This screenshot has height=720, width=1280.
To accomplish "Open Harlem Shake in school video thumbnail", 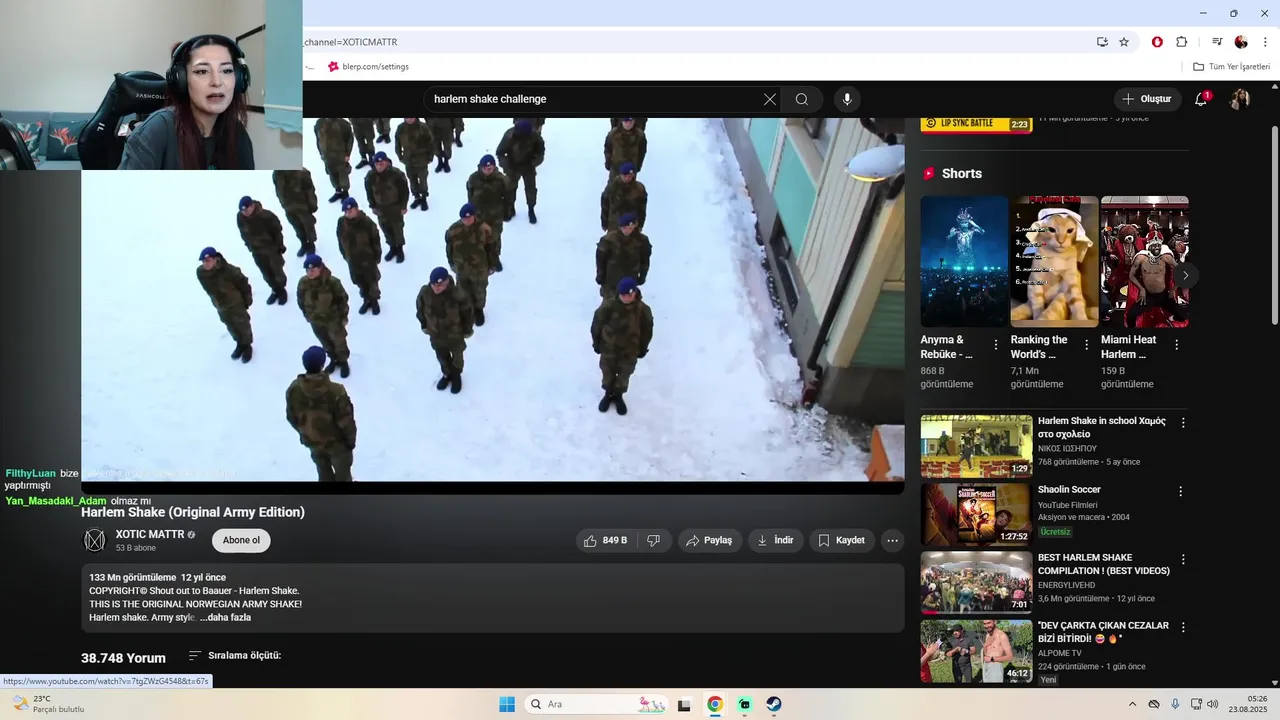I will (x=976, y=446).
